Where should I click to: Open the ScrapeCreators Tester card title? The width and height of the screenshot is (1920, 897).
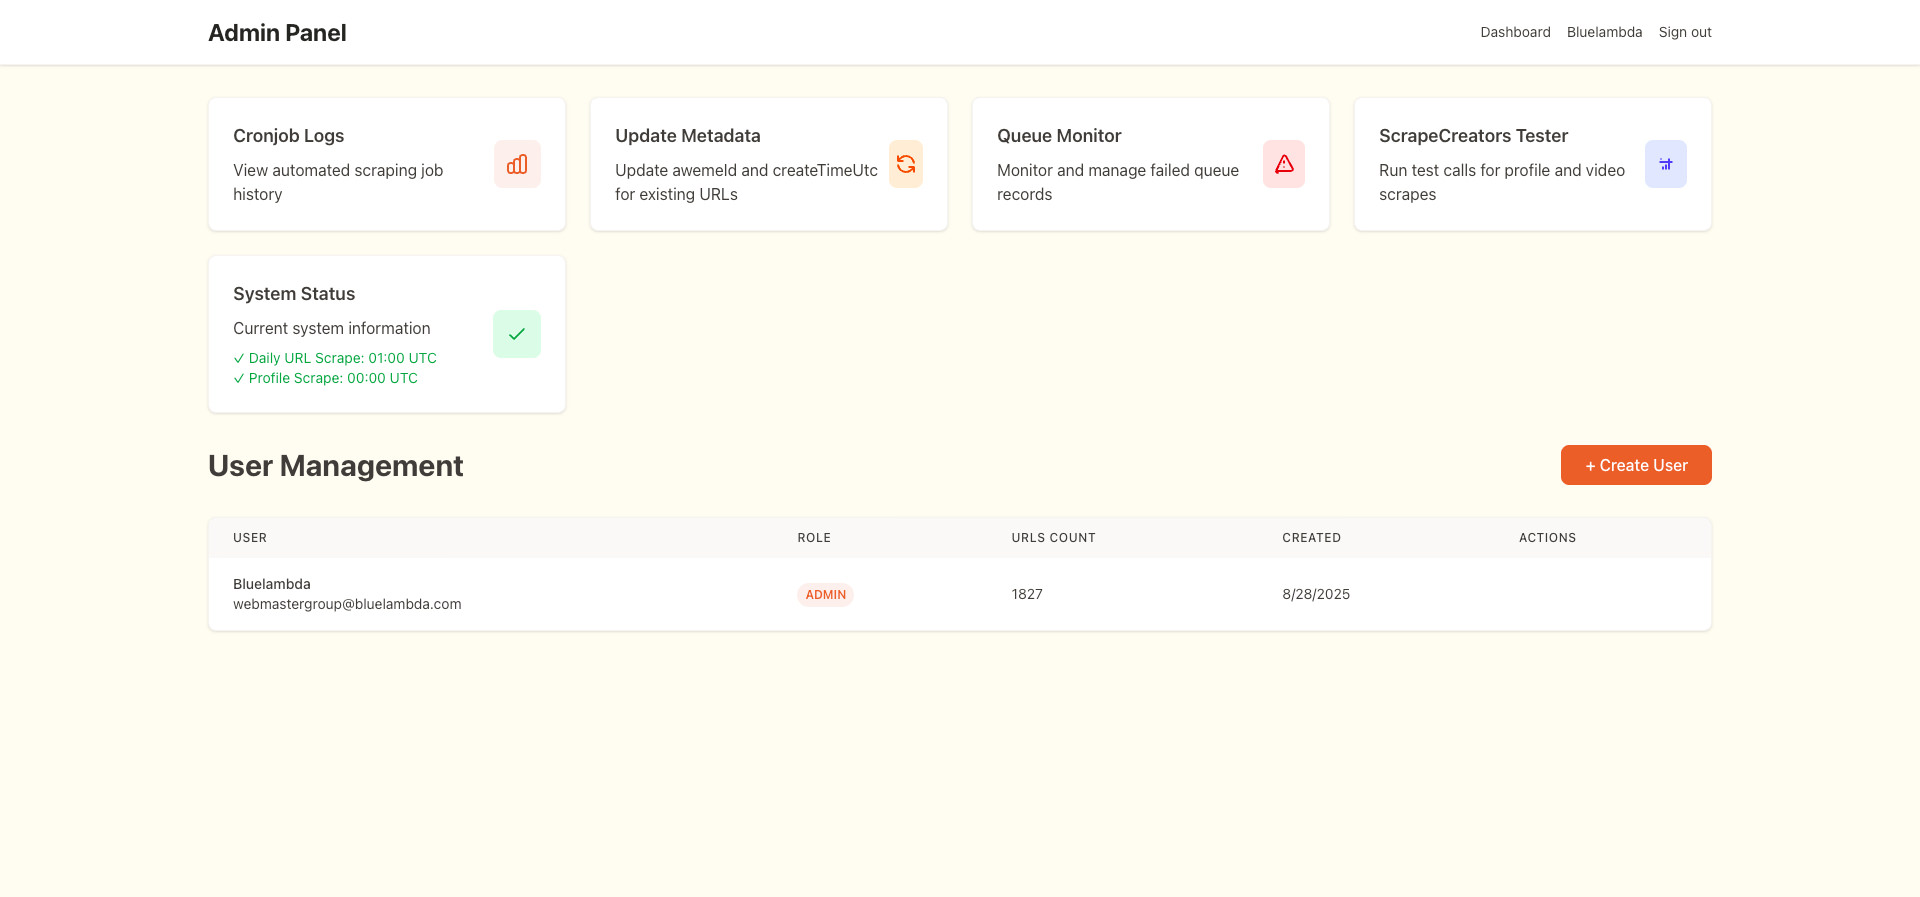pyautogui.click(x=1473, y=136)
